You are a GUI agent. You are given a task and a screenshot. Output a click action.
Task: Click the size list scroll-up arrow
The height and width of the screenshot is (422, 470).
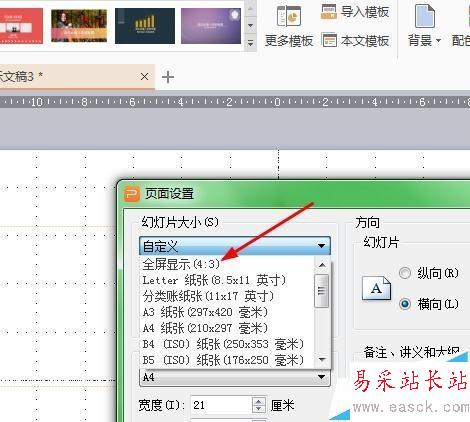322,265
